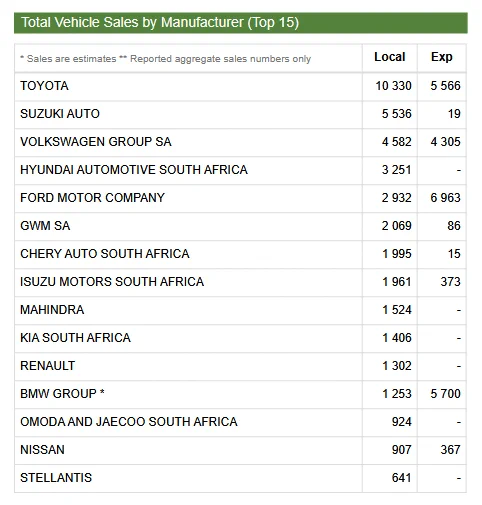Click the KIA SOUTH AFRICA row
This screenshot has width=482, height=505.
point(240,338)
